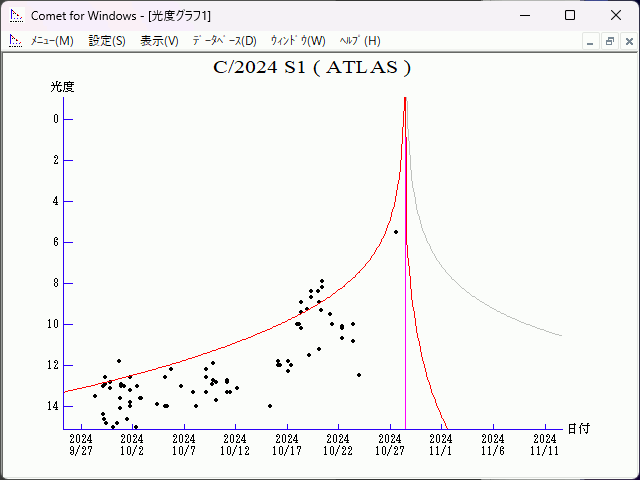Screen dimensions: 640x480
Task: Expand the ウィンドウ(W) window menu
Action: (x=297, y=41)
